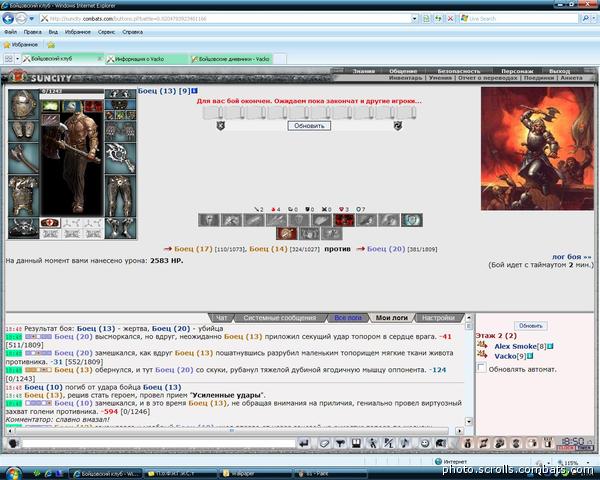Click the Windows Start button
The height and width of the screenshot is (480, 600).
(x=13, y=473)
